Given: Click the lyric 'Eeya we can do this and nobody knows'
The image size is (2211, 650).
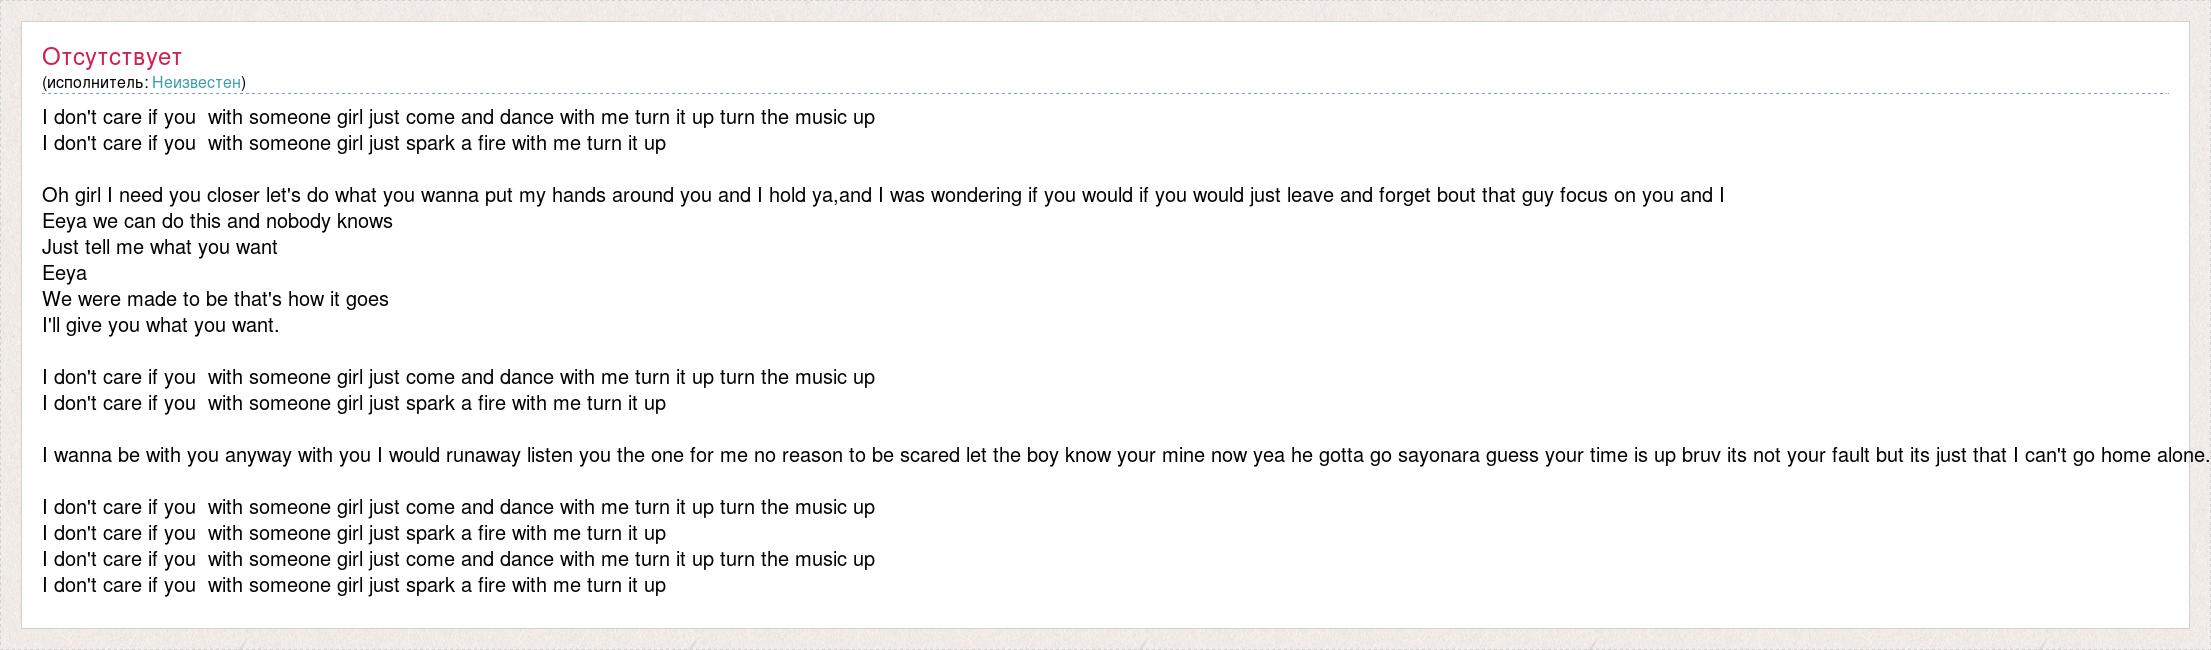Looking at the screenshot, I should pos(217,222).
